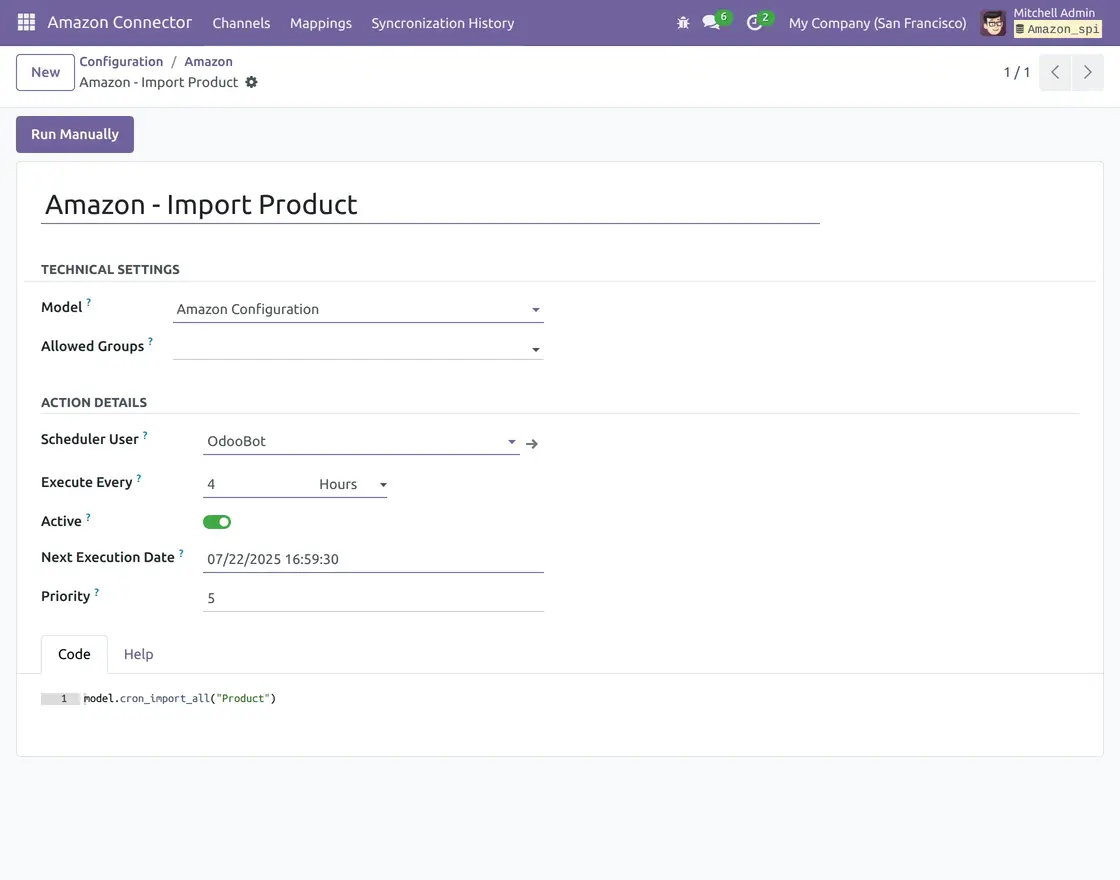Open the Hours interval unit dropdown
This screenshot has width=1120, height=880.
tap(352, 485)
